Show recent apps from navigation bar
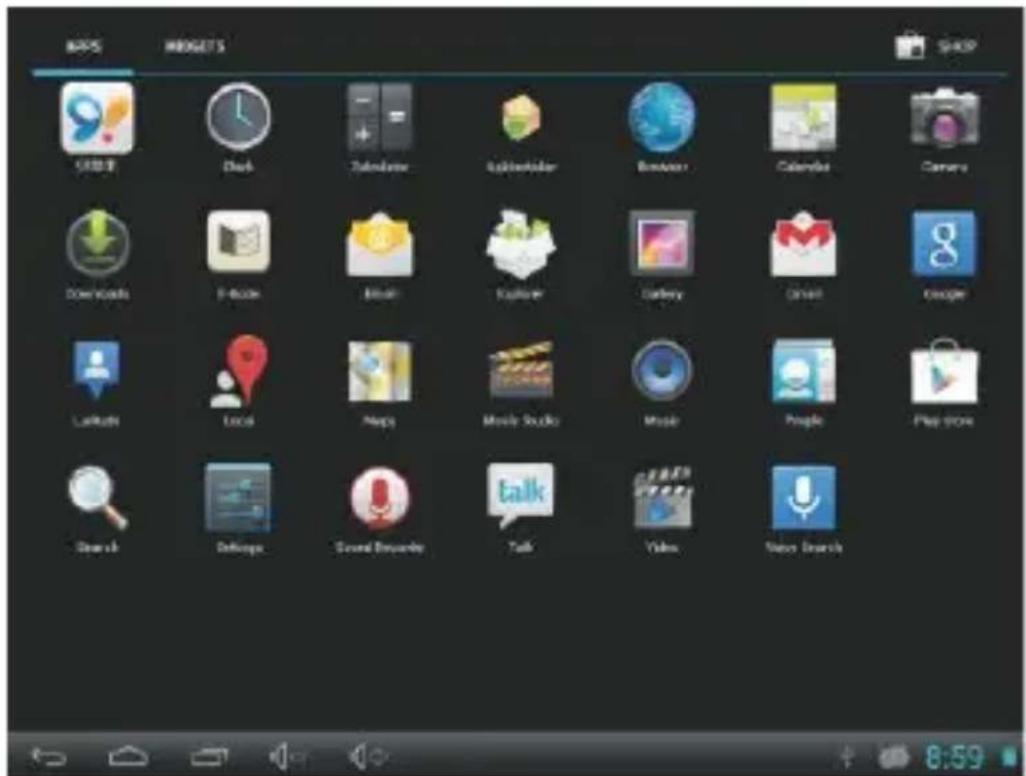Viewport: 1026px width, 776px height. (209, 756)
